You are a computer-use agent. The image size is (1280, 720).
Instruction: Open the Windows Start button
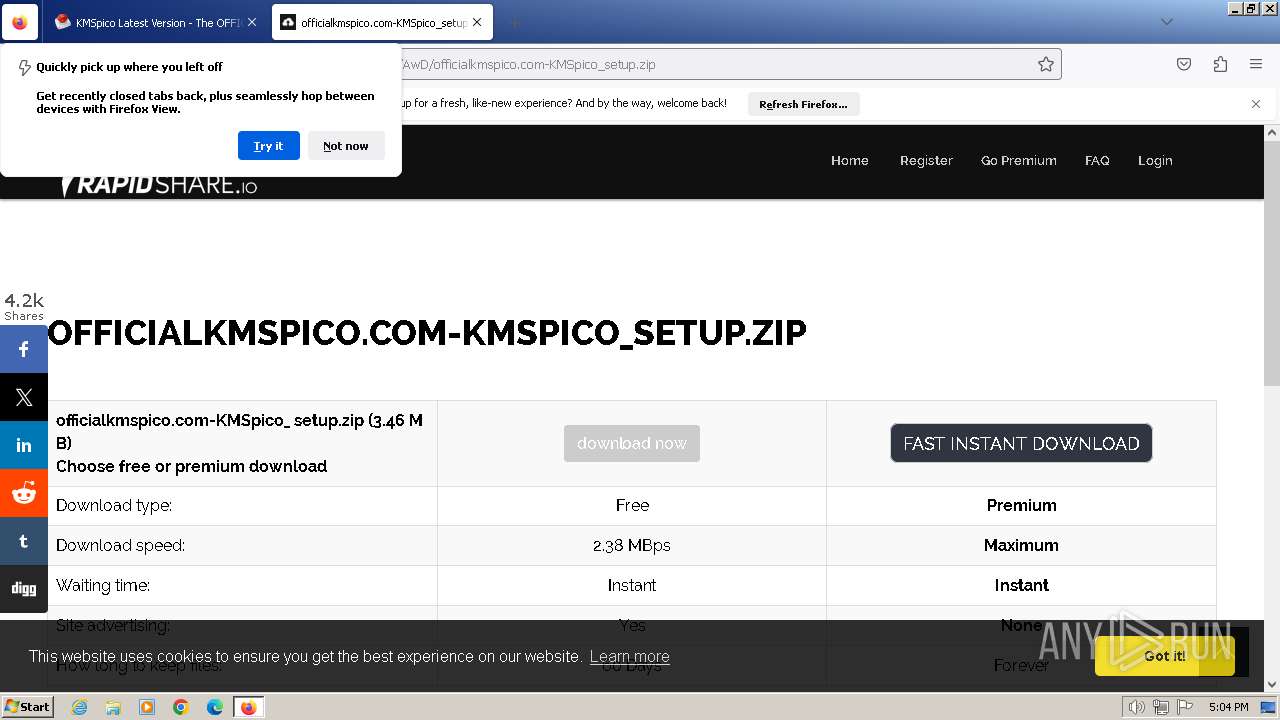point(27,706)
